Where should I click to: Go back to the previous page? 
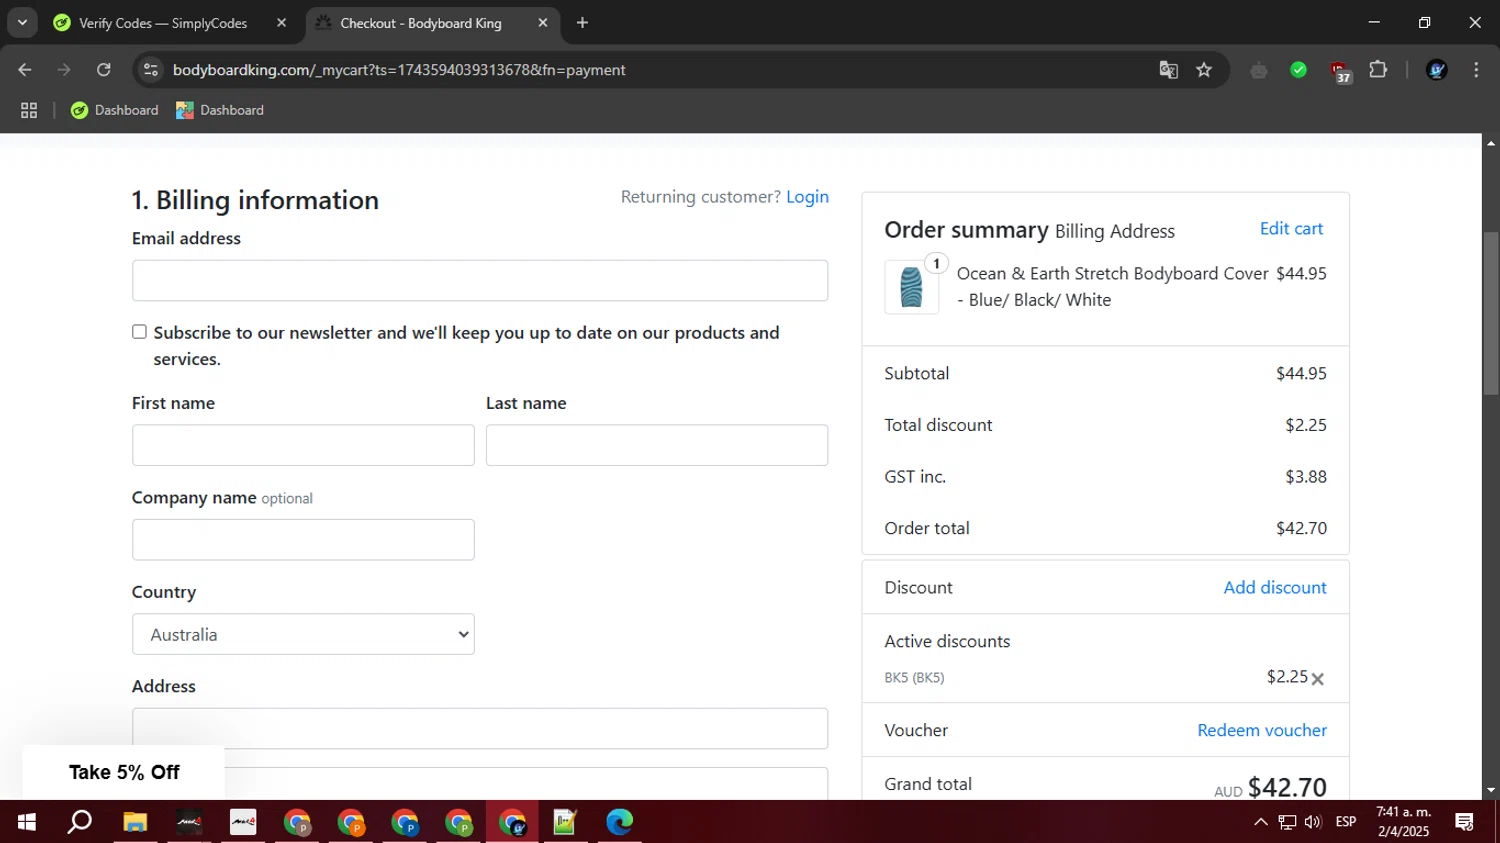[x=25, y=70]
